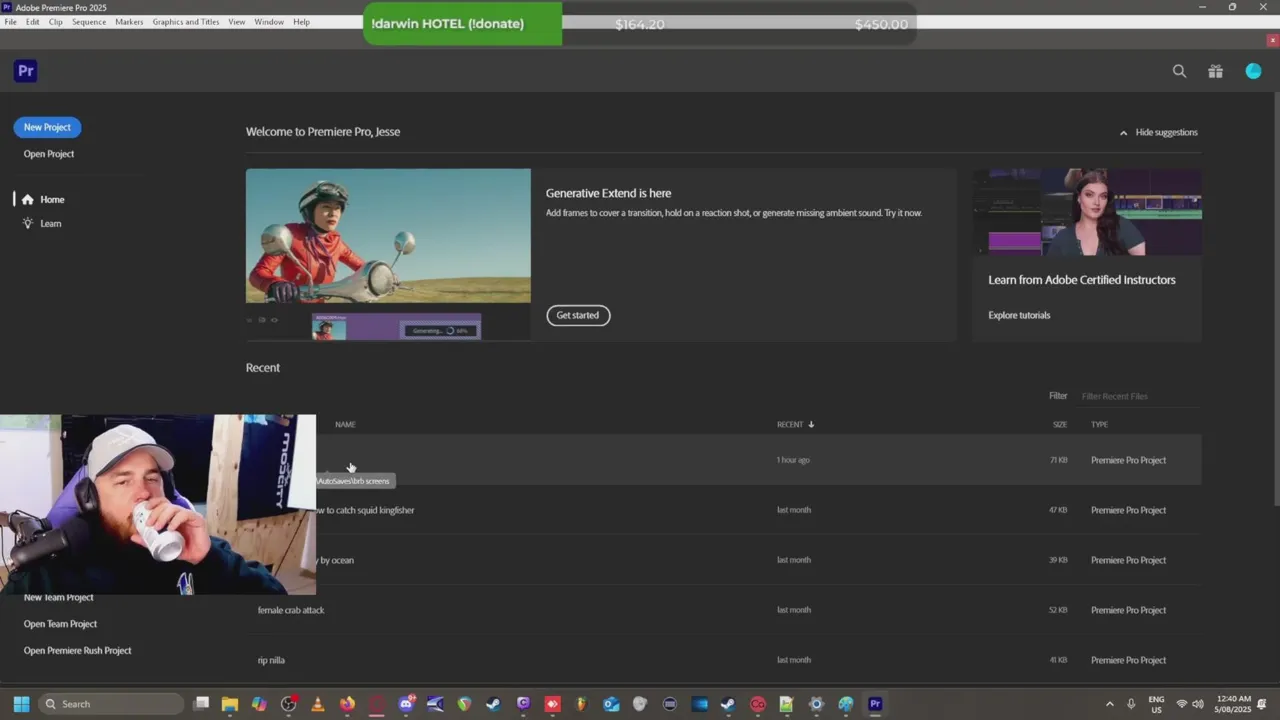Image resolution: width=1280 pixels, height=720 pixels.
Task: Click the 'Generative Extend is here' heading
Action: (x=608, y=193)
